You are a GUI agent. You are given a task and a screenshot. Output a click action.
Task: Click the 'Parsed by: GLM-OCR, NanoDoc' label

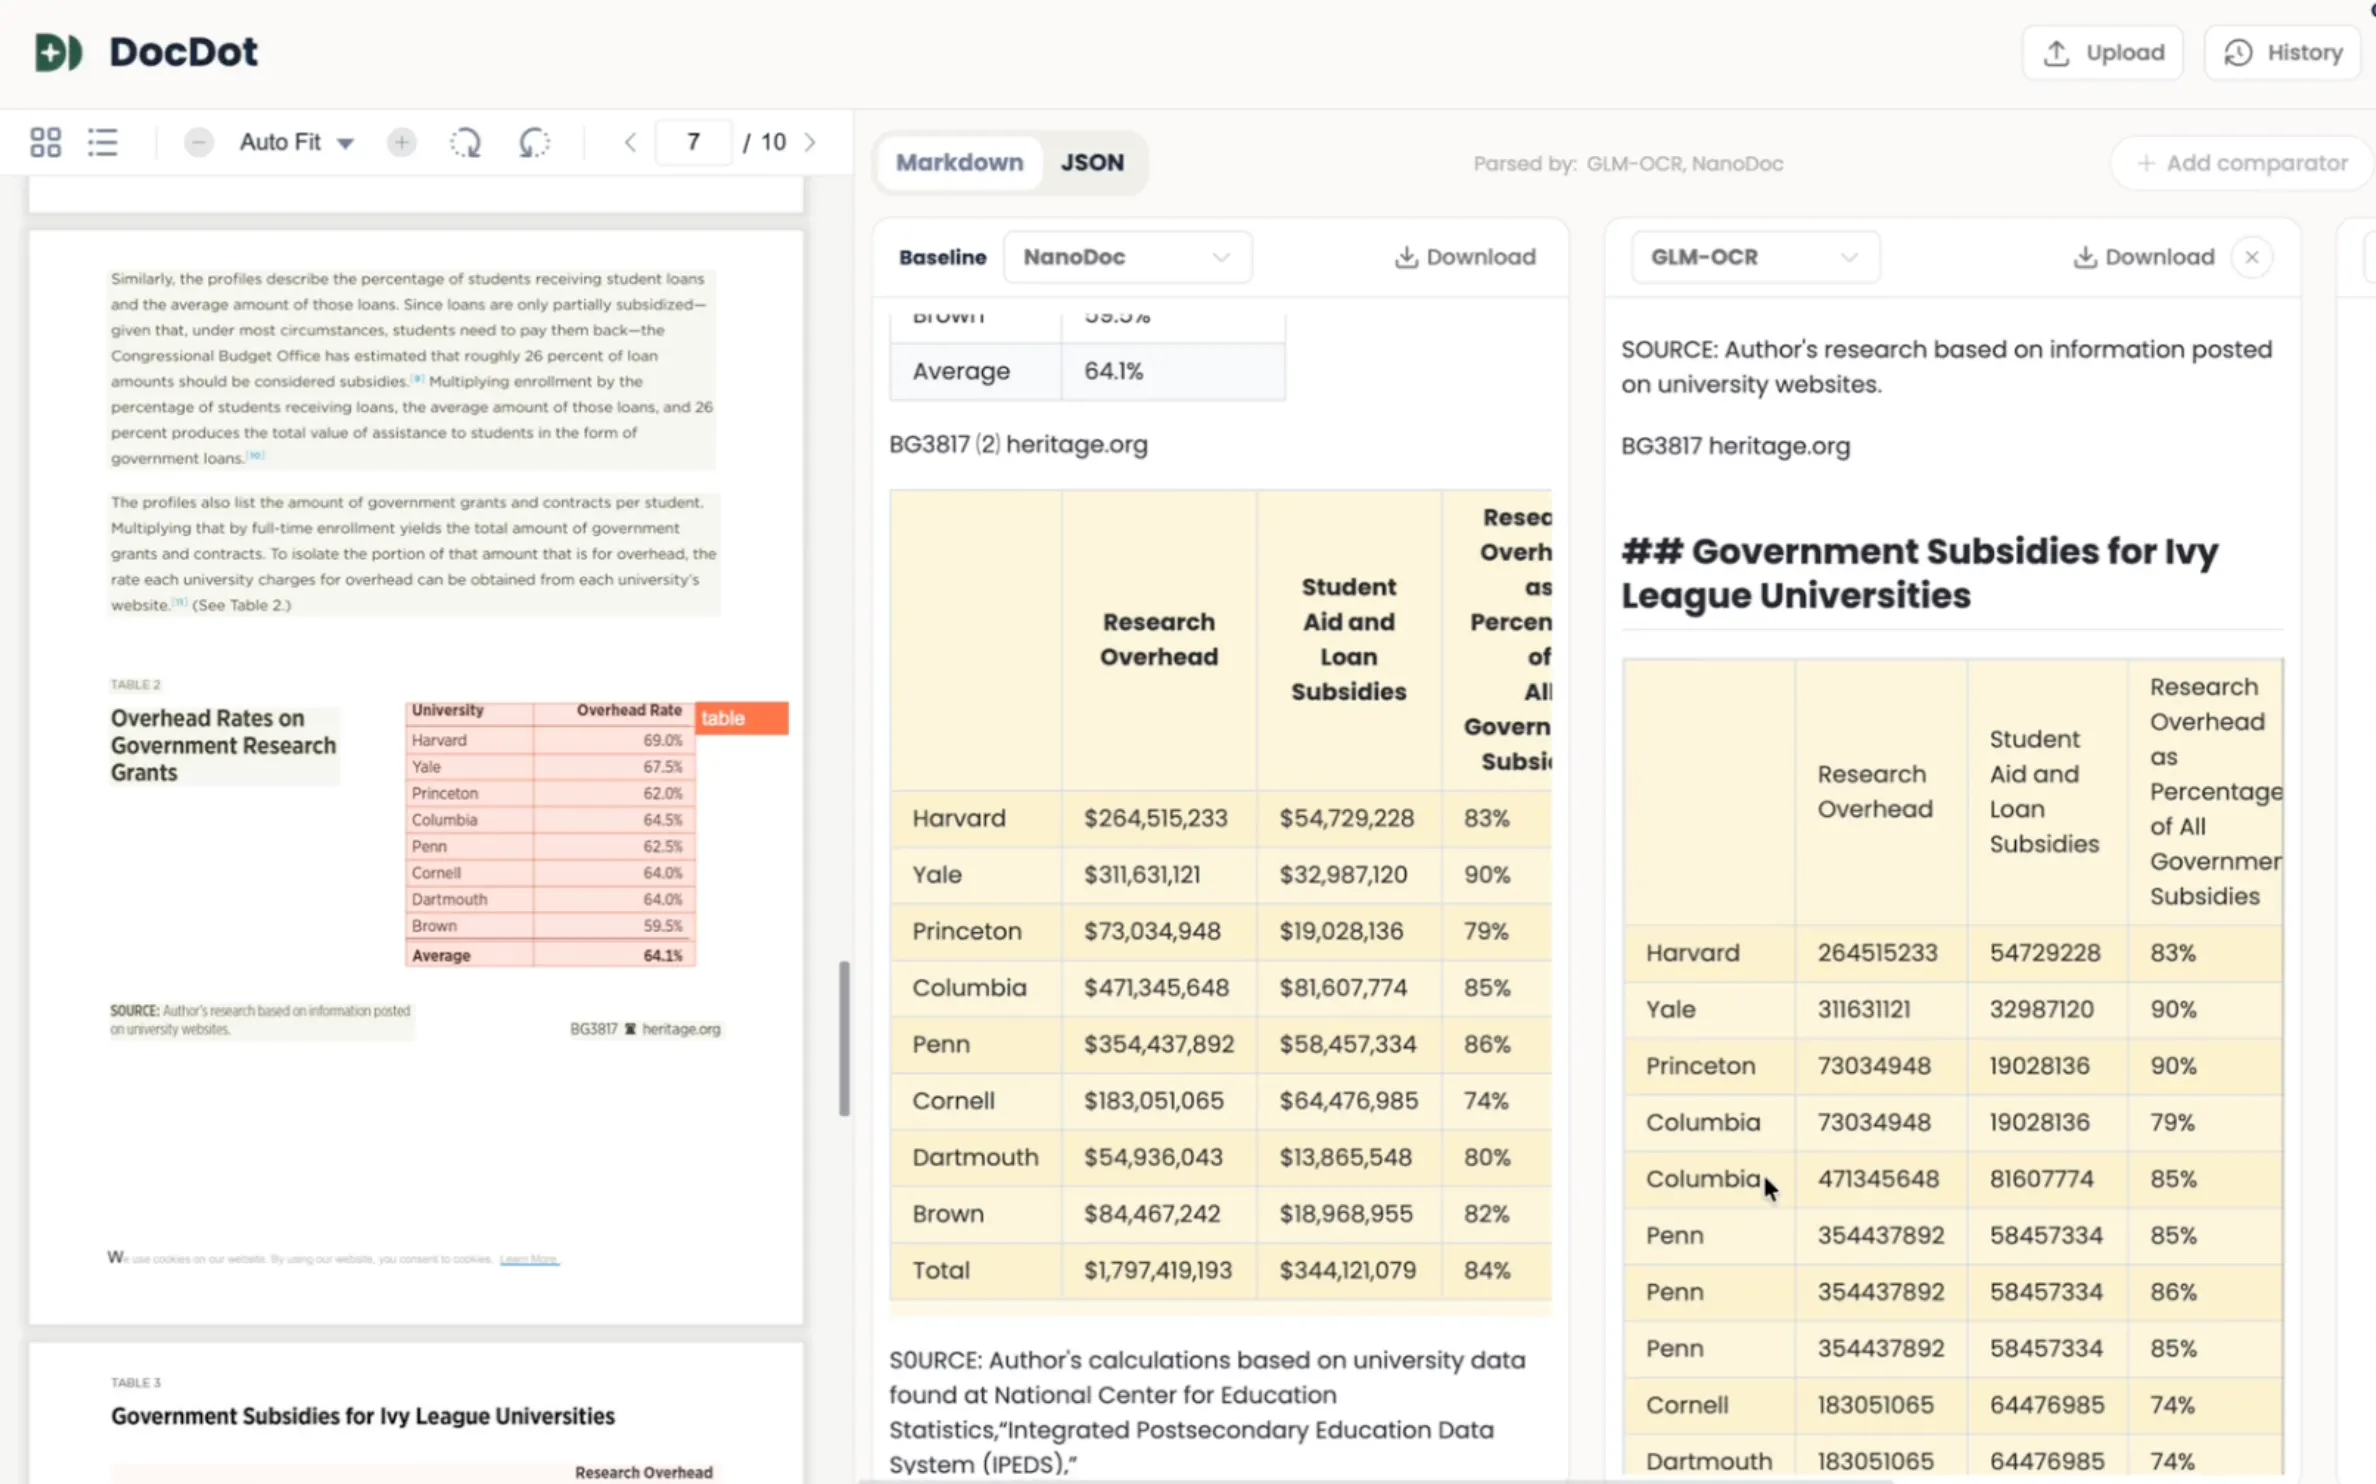coord(1628,163)
